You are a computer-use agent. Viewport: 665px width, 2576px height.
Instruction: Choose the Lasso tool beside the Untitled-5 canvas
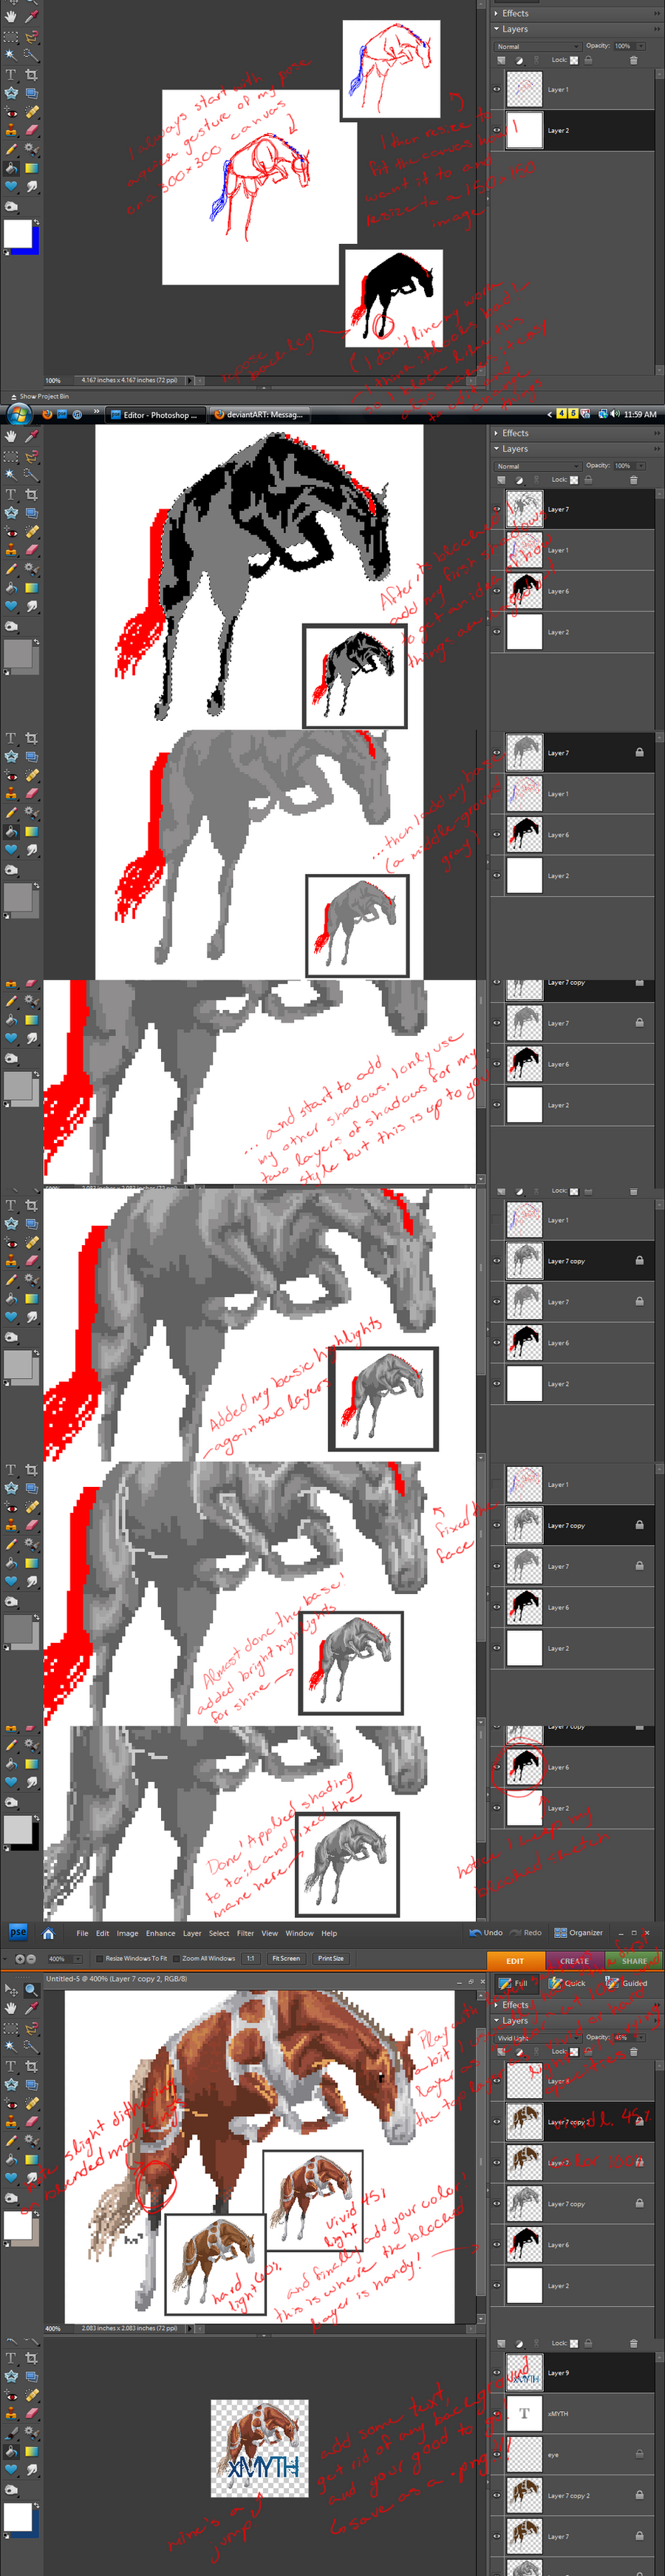tap(32, 2029)
